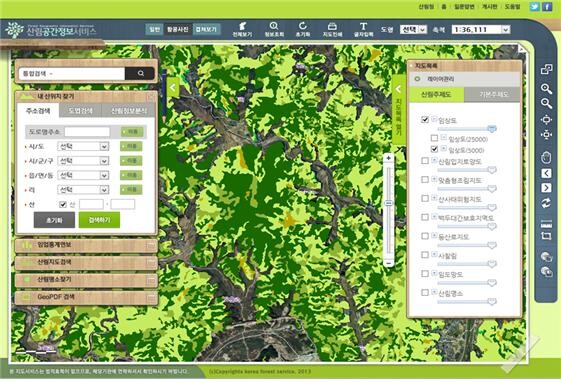
Task: Click the green 검색하기 search button
Action: (x=99, y=220)
